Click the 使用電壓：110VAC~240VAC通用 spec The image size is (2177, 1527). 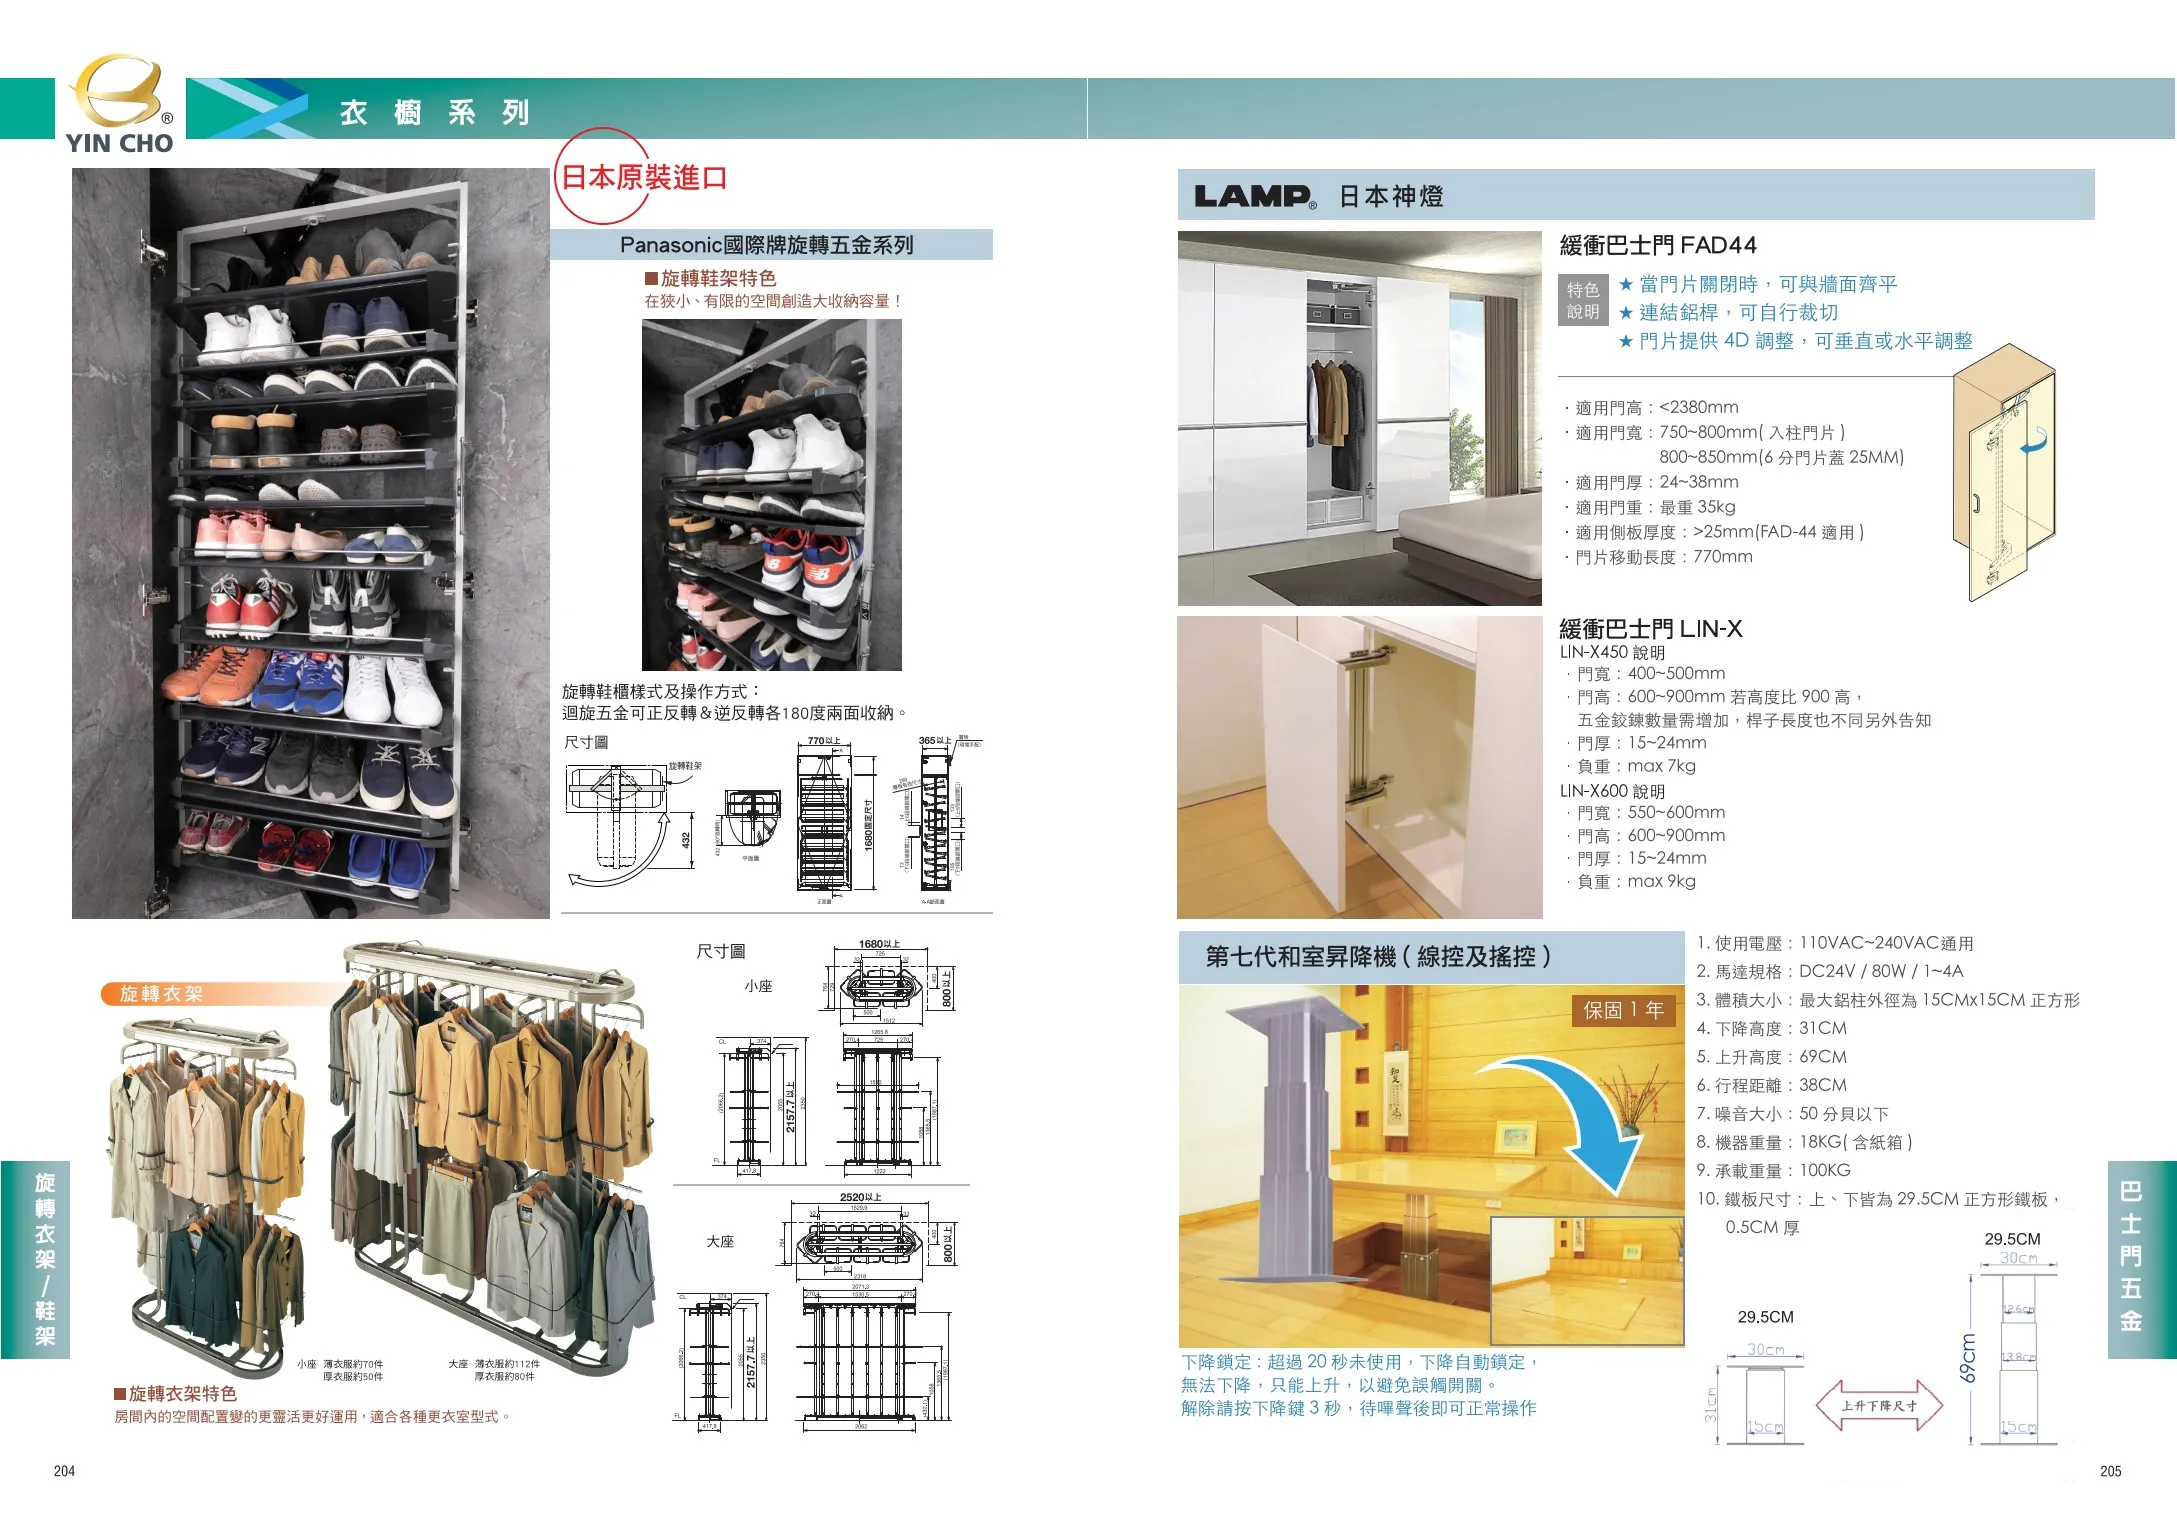click(x=1835, y=943)
